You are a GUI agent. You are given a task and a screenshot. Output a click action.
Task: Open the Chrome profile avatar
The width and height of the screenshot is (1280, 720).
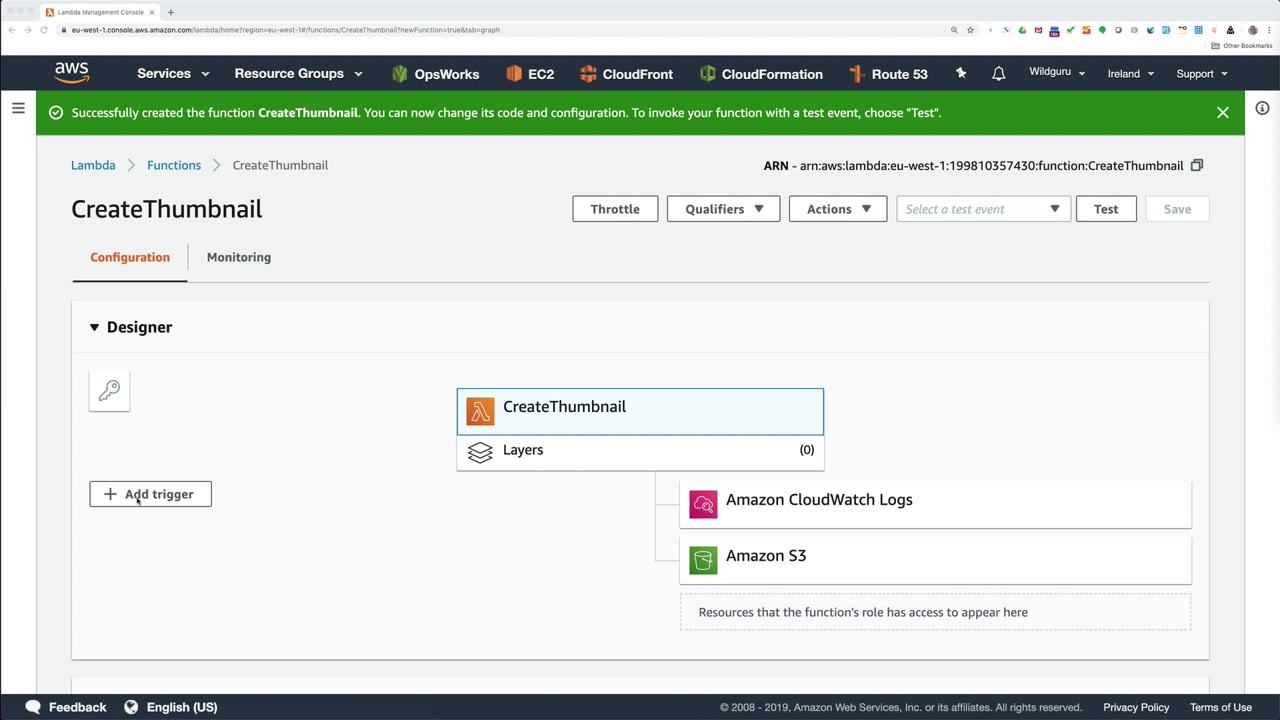(x=1252, y=30)
